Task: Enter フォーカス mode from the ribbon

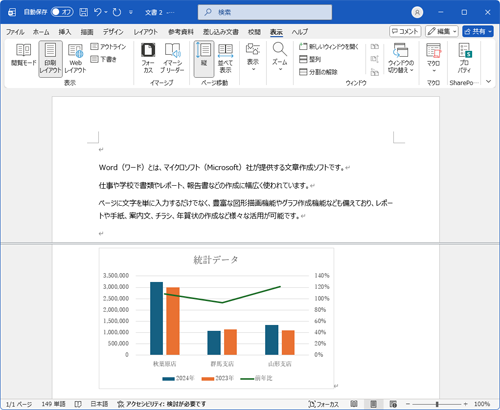Action: point(148,59)
